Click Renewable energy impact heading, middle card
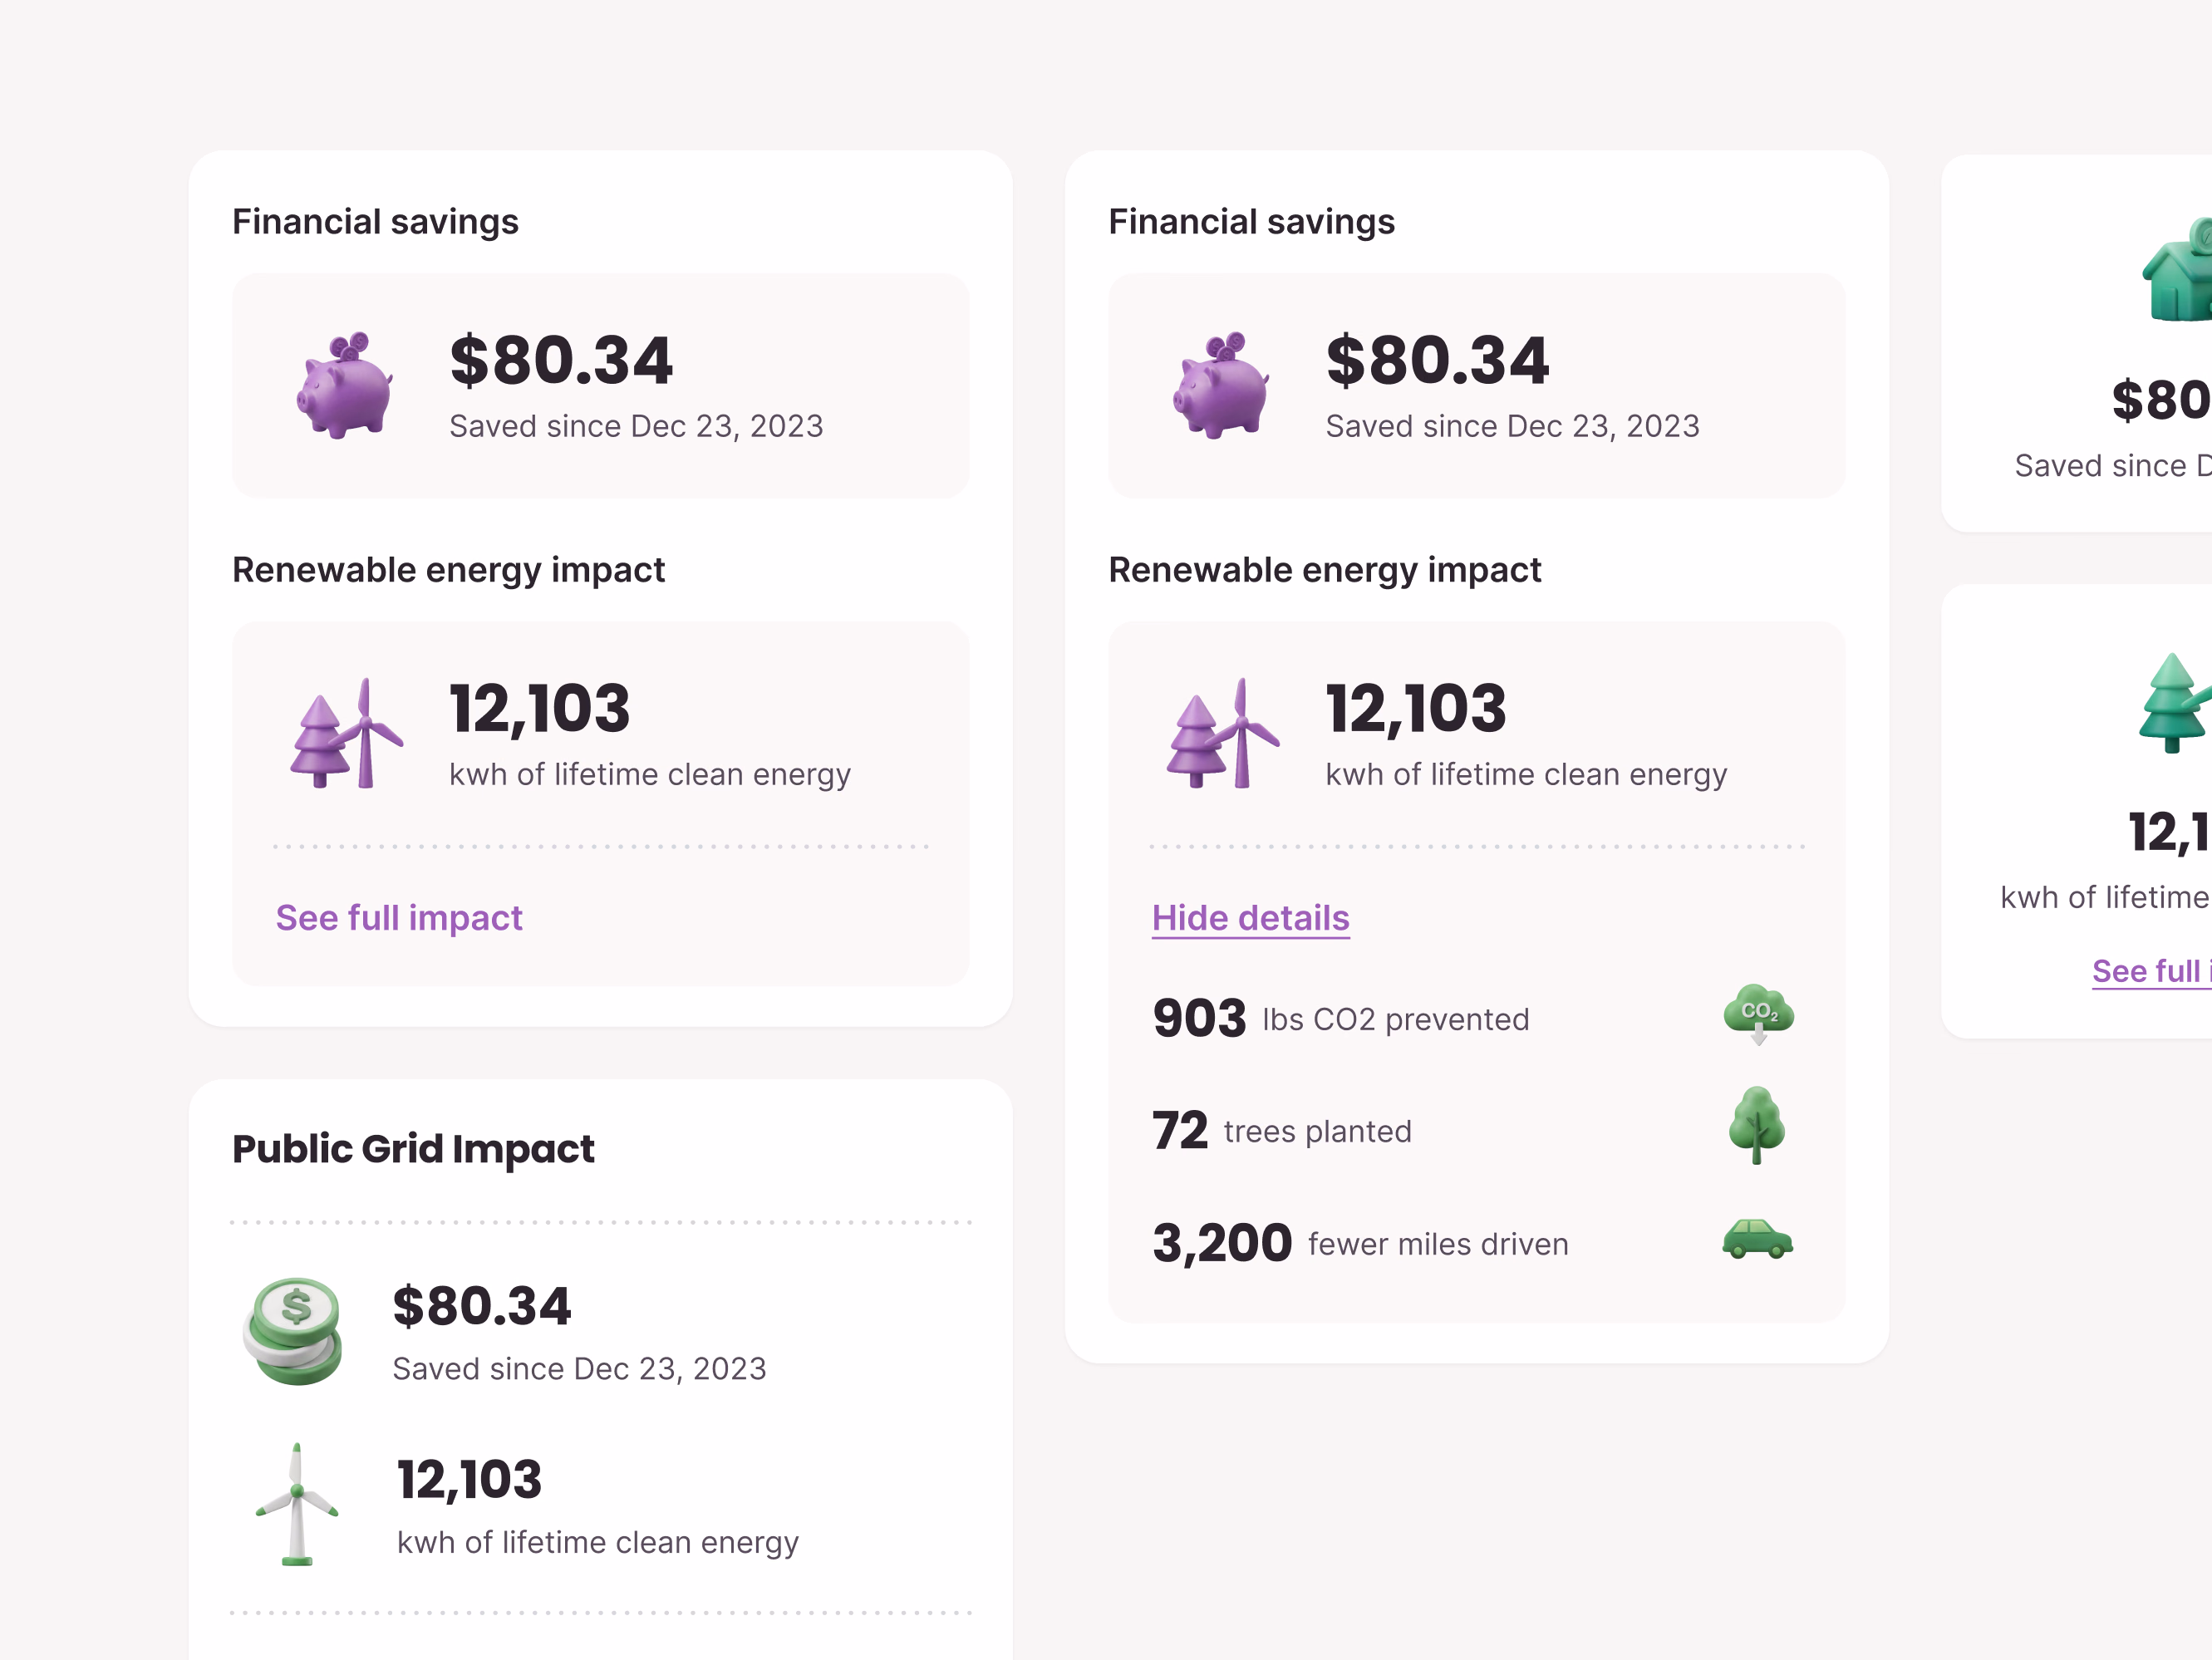Viewport: 2212px width, 1660px height. (x=1324, y=570)
